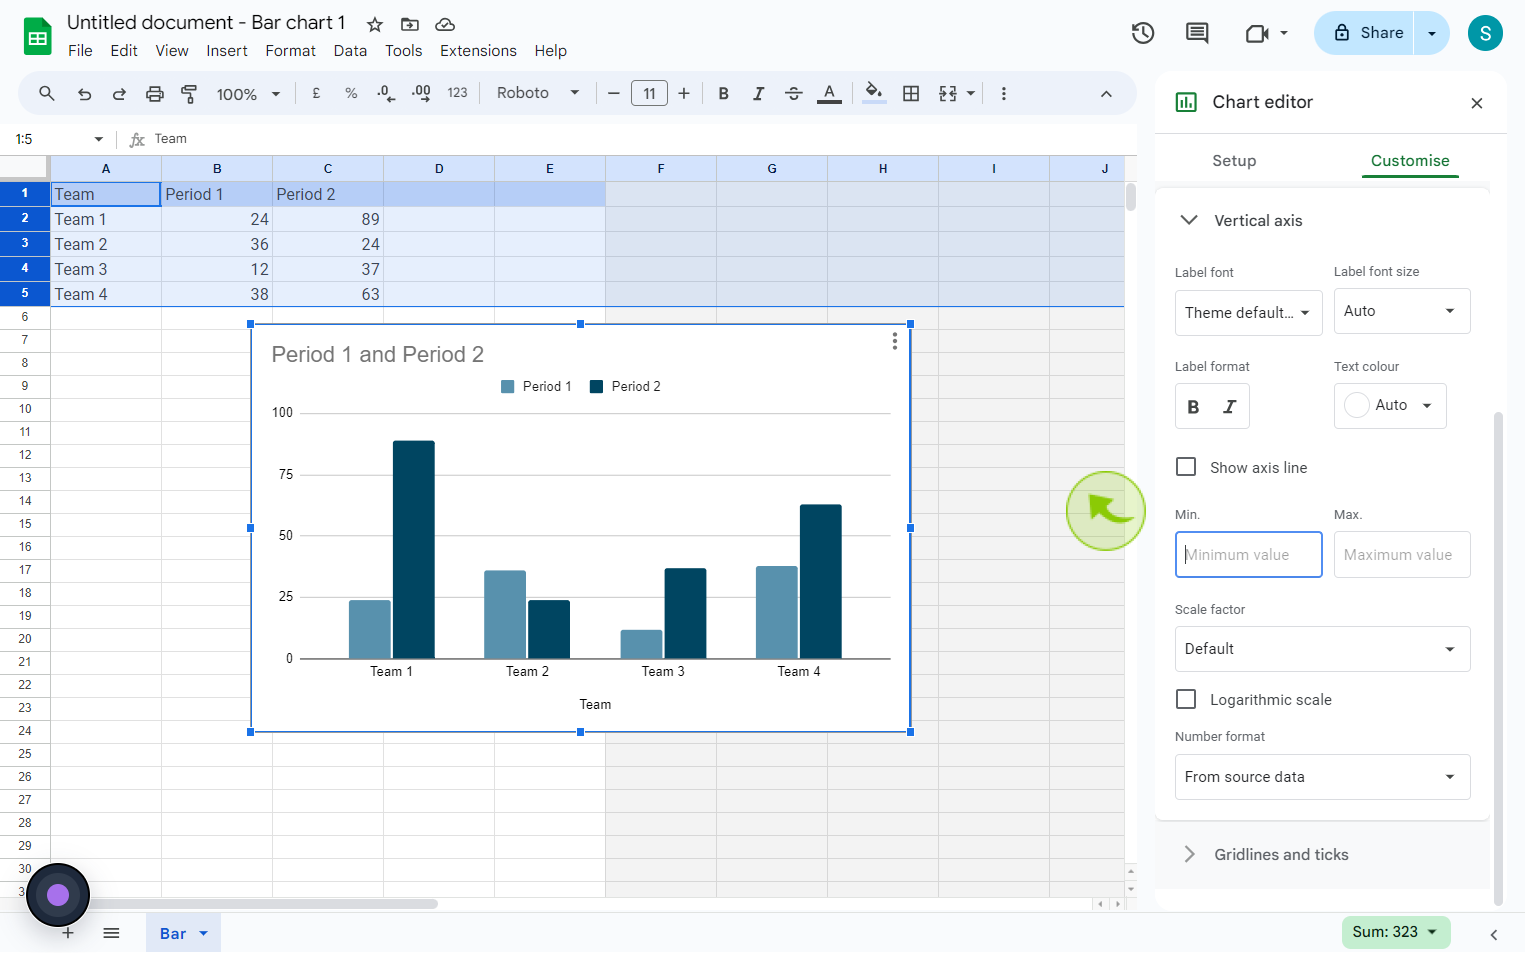Enable Show axis line checkbox
1525x953 pixels.
[x=1186, y=467]
